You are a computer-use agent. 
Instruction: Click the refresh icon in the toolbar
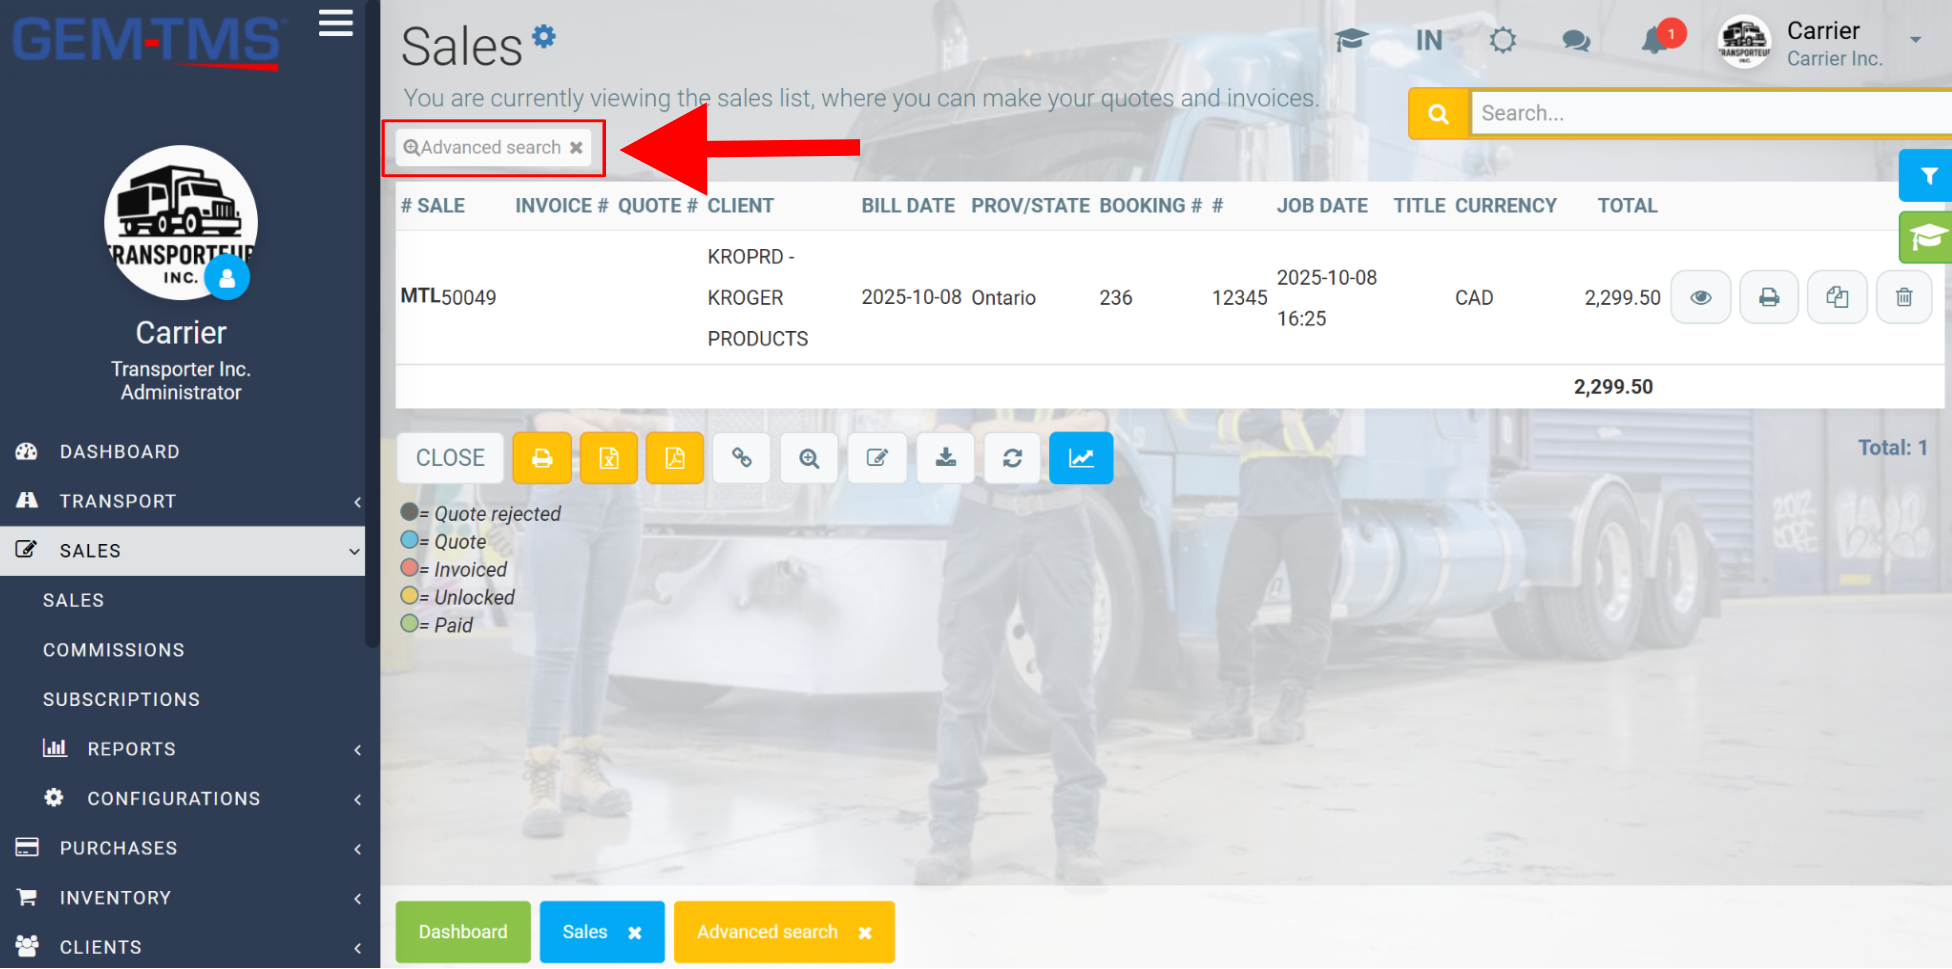(1012, 458)
